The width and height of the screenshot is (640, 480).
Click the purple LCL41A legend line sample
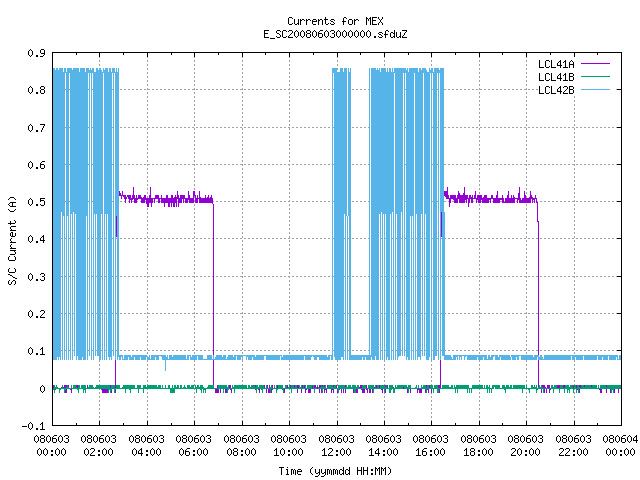coord(595,64)
